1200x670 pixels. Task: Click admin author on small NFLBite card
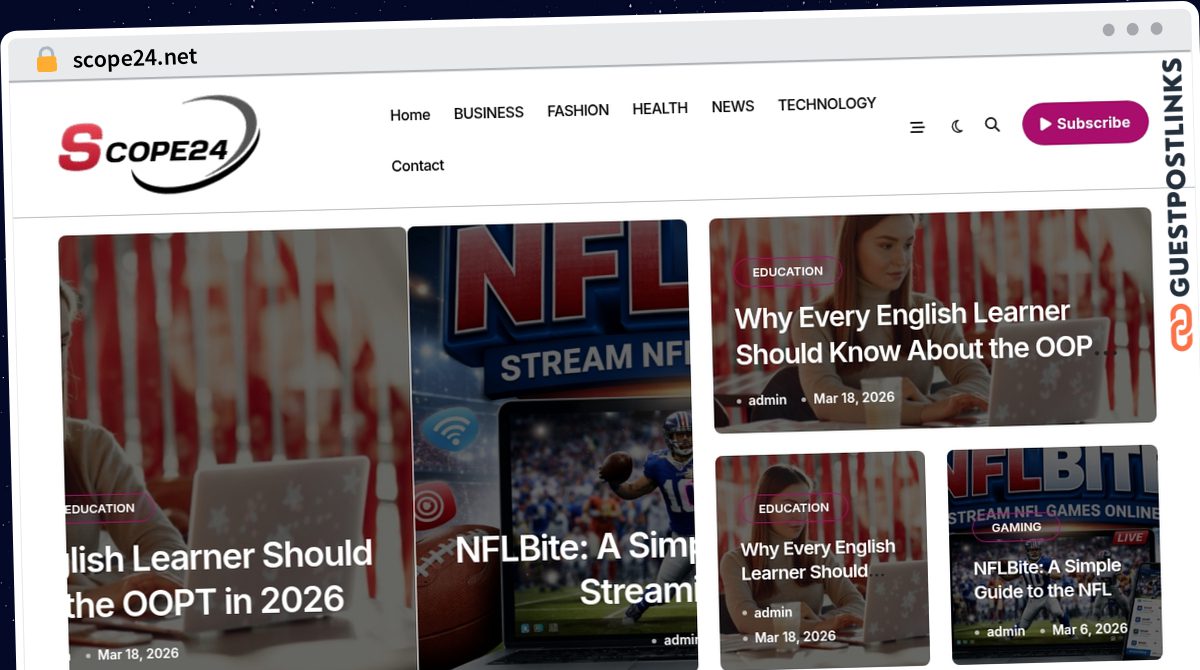coord(1006,632)
